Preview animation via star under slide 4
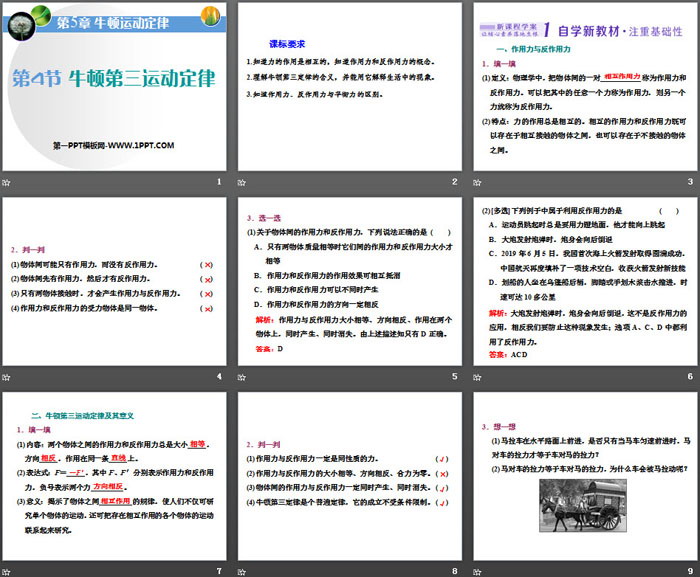Viewport: 700px width, 577px height. pyautogui.click(x=7, y=376)
